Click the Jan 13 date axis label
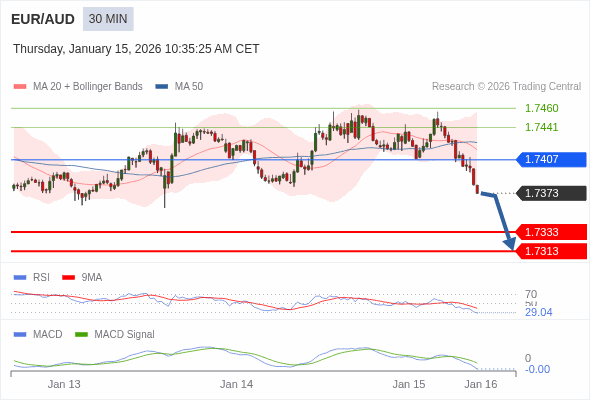Screen dimensions: 590x400 64,385
